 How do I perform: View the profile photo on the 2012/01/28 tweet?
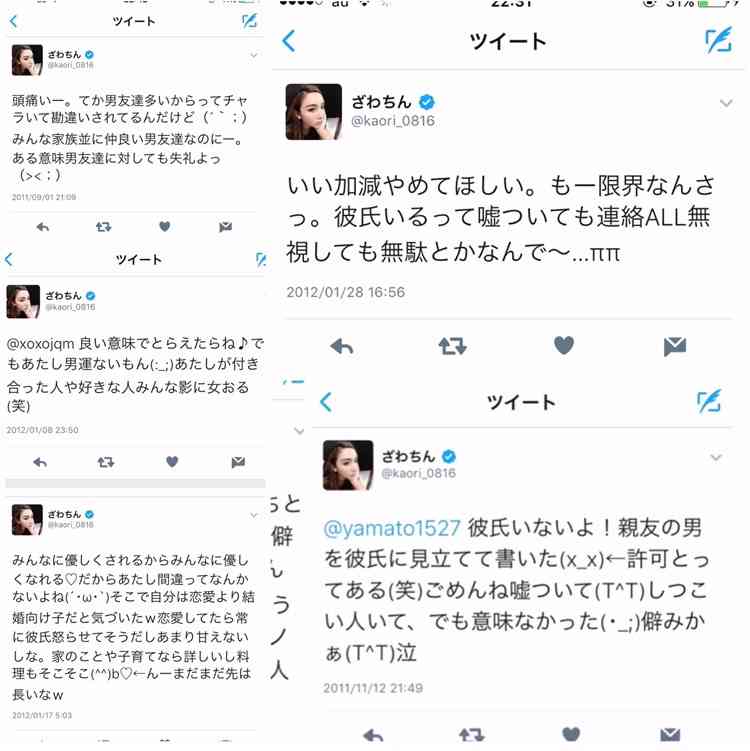coord(314,112)
